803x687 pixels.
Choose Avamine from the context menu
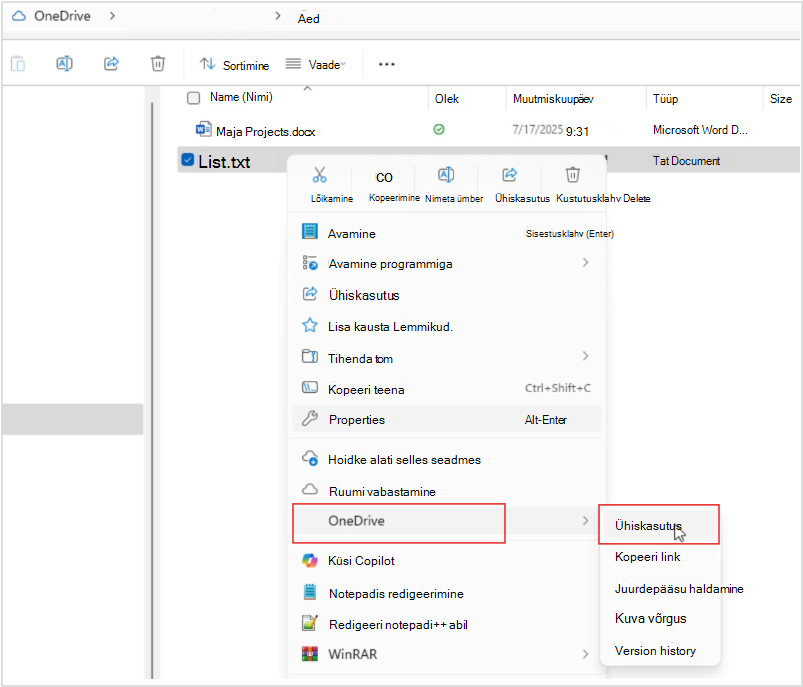point(446,233)
